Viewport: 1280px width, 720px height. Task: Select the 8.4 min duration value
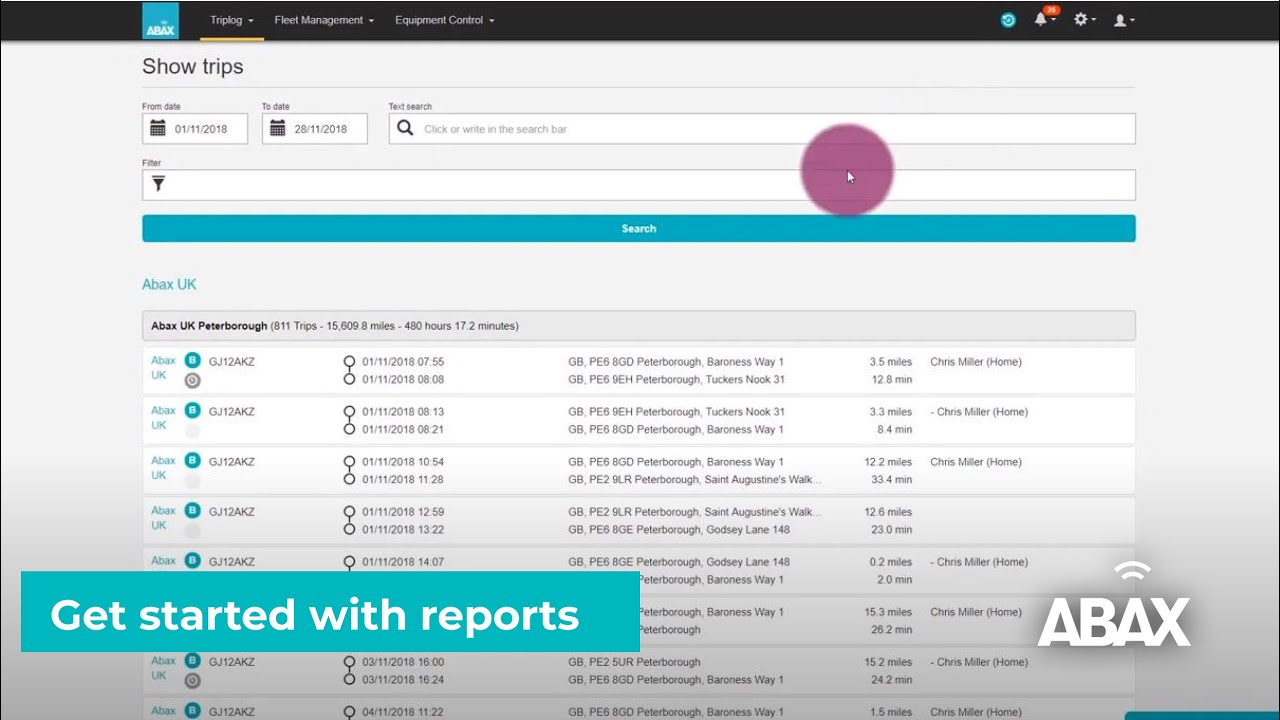(894, 430)
